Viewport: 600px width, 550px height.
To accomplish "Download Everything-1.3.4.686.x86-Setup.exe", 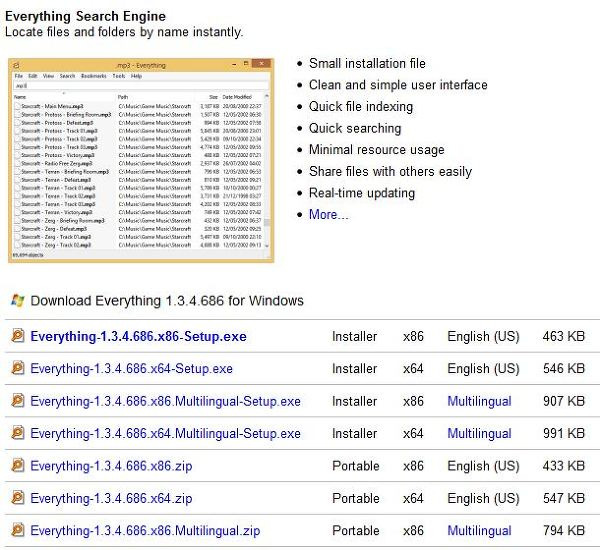I will 139,336.
